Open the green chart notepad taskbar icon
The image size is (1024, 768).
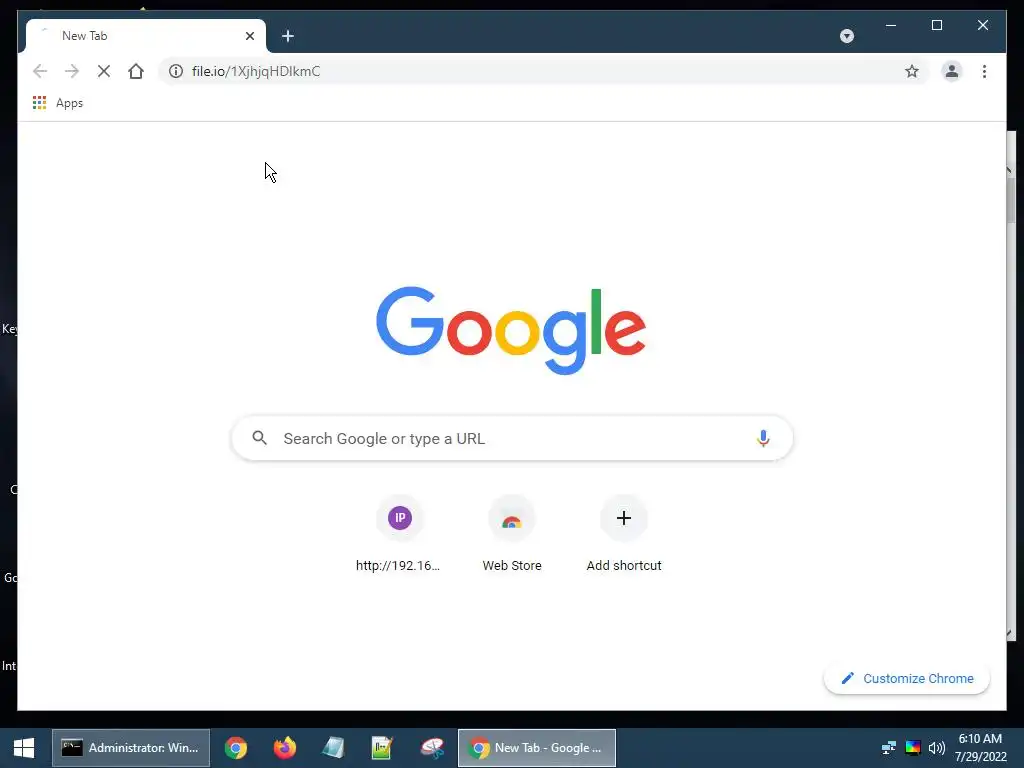pyautogui.click(x=382, y=748)
